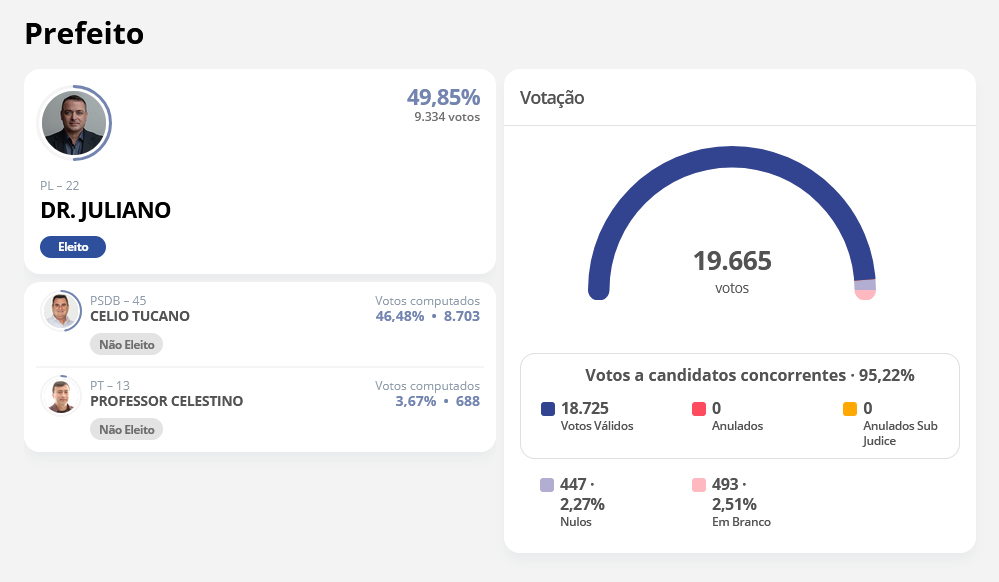Image resolution: width=999 pixels, height=582 pixels.
Task: Click the CELIO TUCANO candidate name
Action: click(140, 316)
